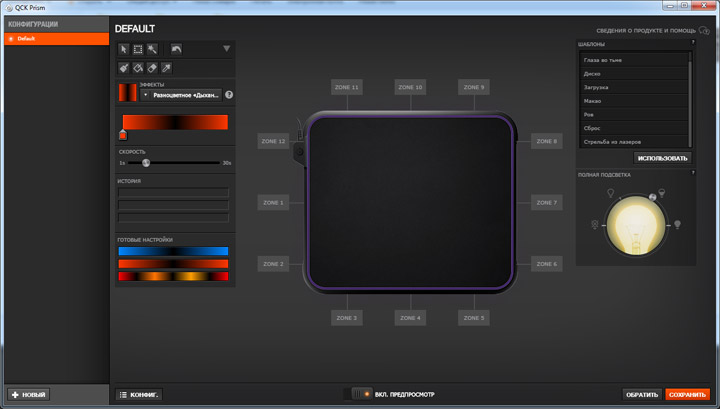Click the effect preview thumbnail under tools

click(128, 92)
